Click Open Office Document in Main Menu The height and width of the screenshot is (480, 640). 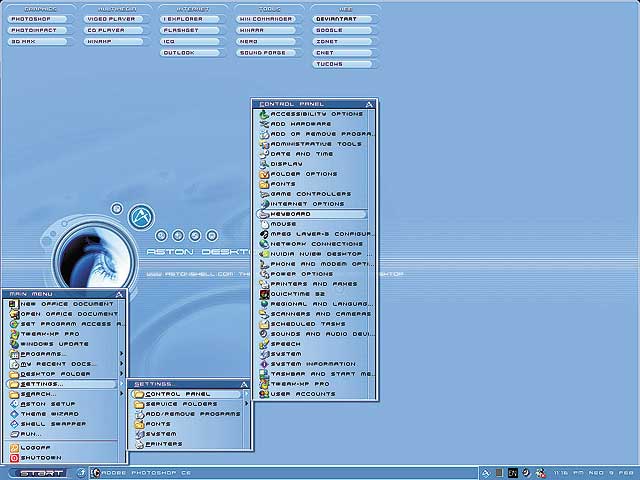click(x=62, y=314)
